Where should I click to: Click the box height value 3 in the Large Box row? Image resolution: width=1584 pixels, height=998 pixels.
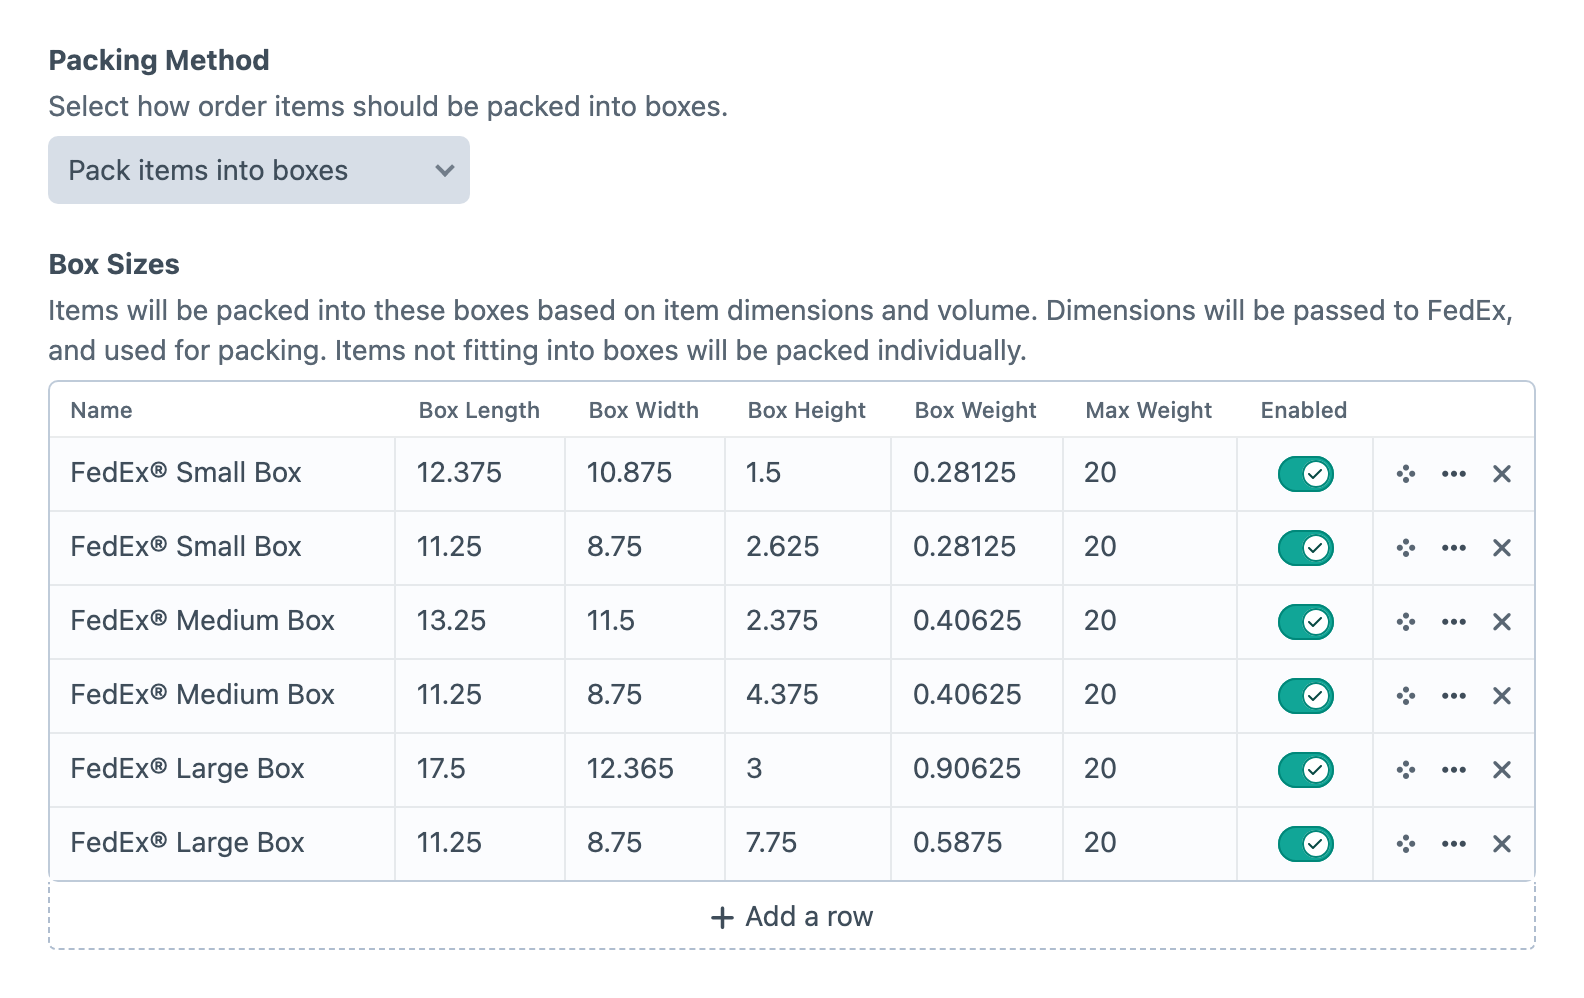pyautogui.click(x=808, y=770)
